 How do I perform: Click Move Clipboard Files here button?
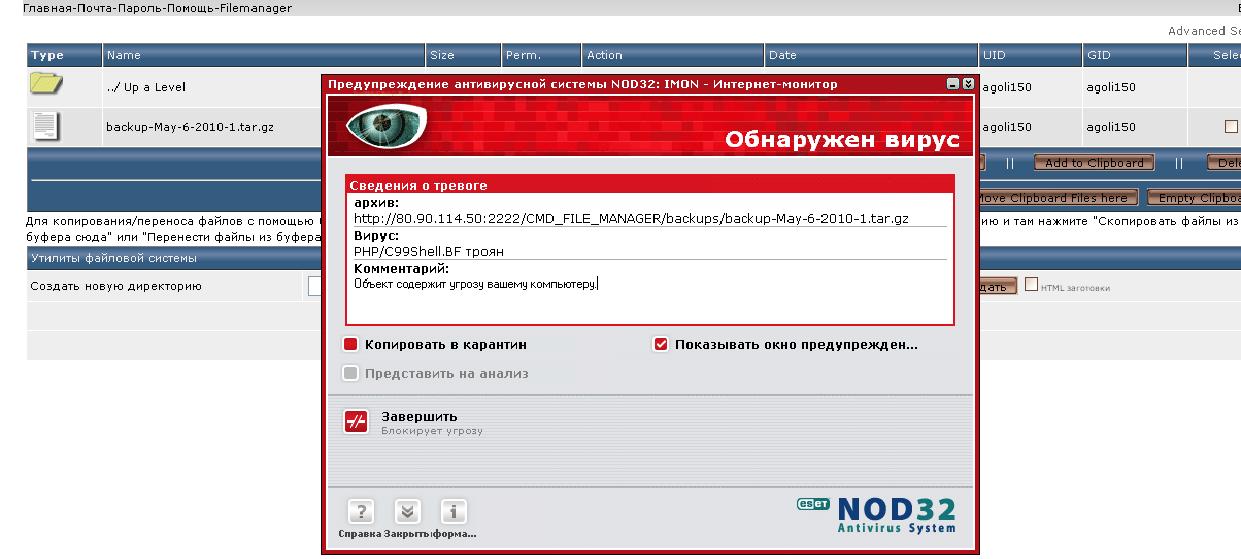coord(1058,198)
